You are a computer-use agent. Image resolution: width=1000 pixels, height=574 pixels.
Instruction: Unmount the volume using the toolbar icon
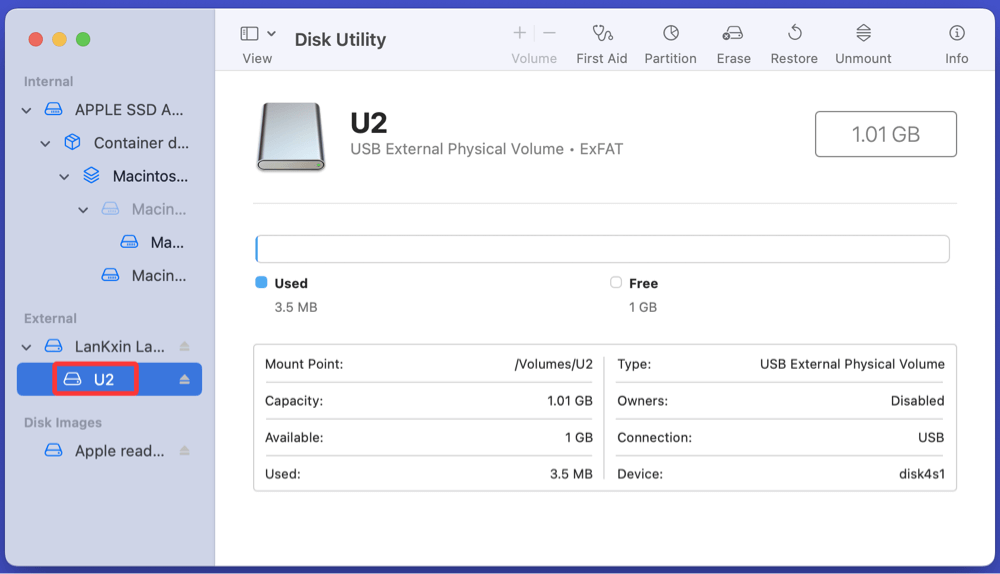pyautogui.click(x=863, y=34)
